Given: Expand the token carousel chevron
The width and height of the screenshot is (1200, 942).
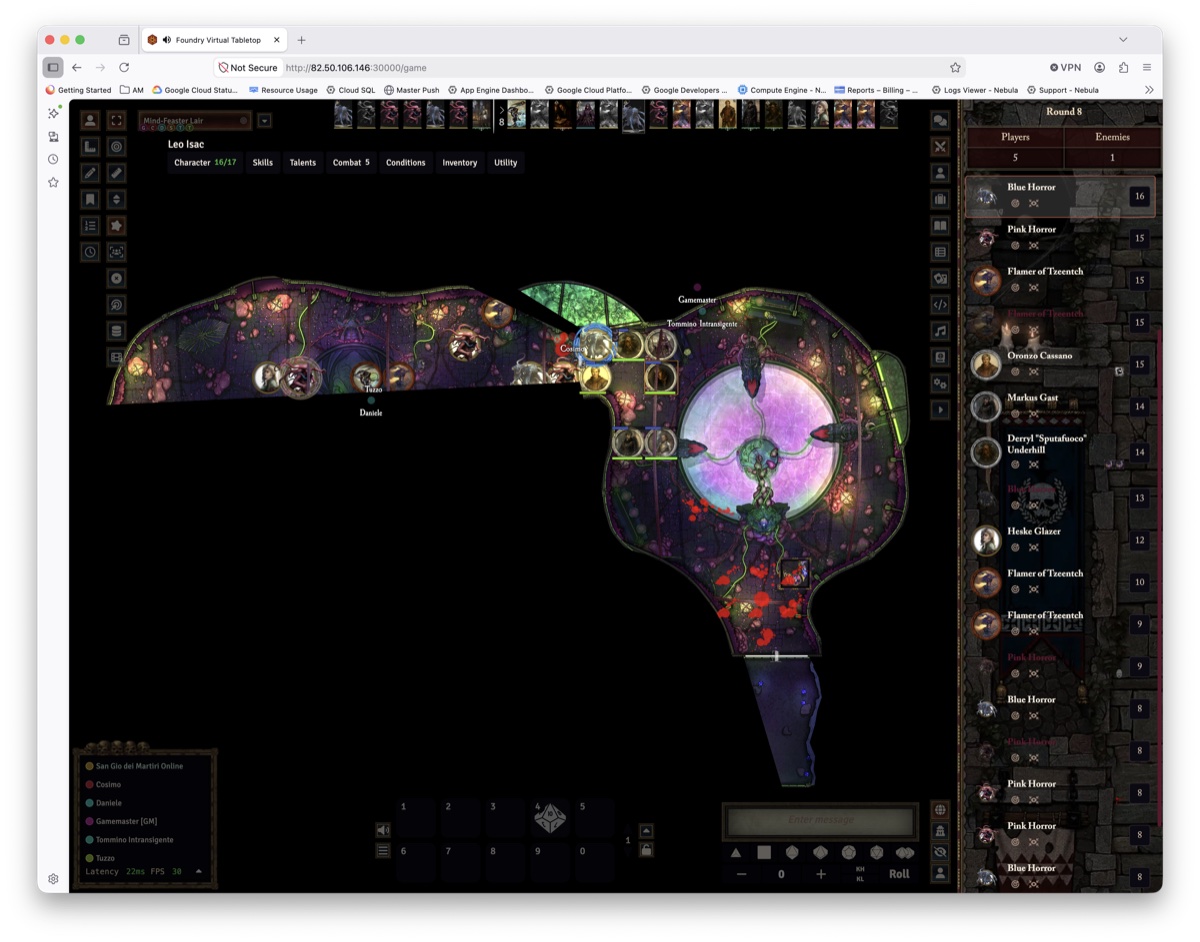Looking at the screenshot, I should tap(501, 110).
